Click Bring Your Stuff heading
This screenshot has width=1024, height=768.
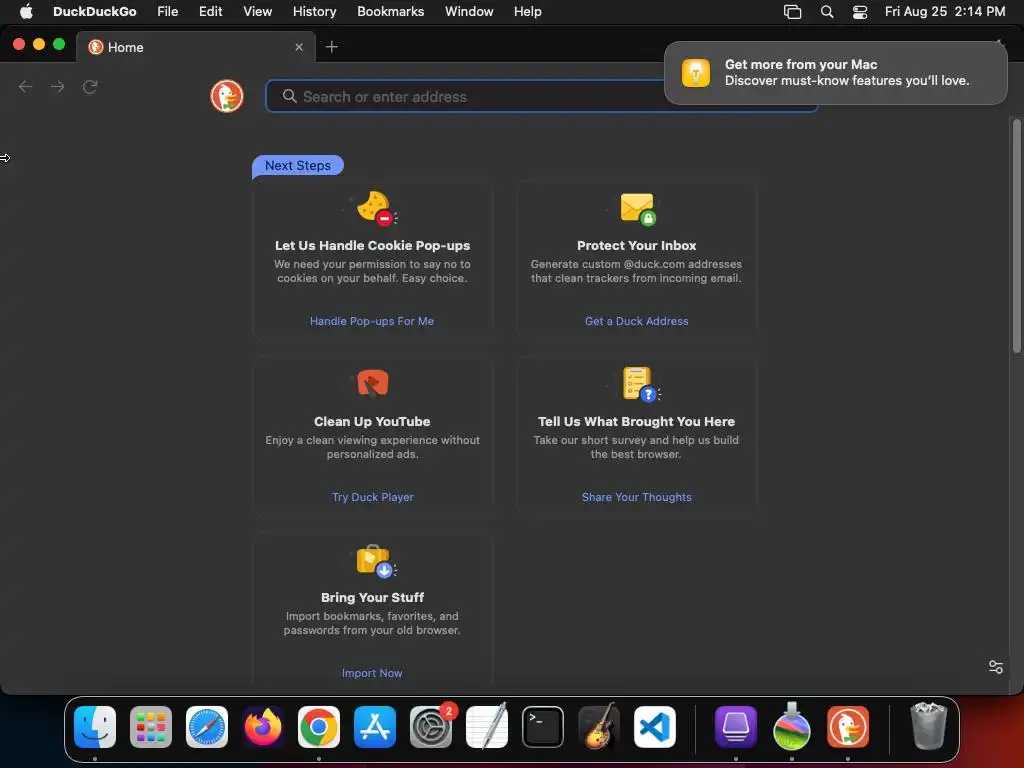[372, 598]
